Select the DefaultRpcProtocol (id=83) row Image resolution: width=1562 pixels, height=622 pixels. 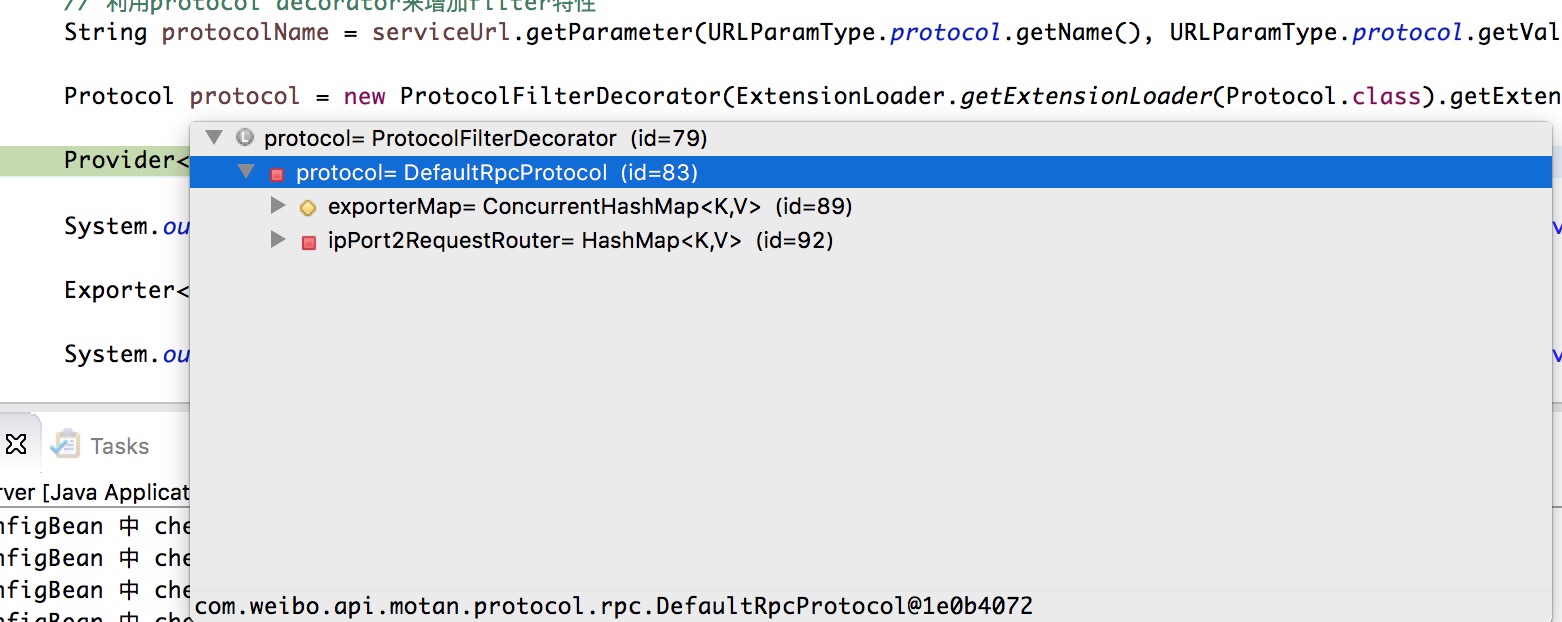pos(497,173)
